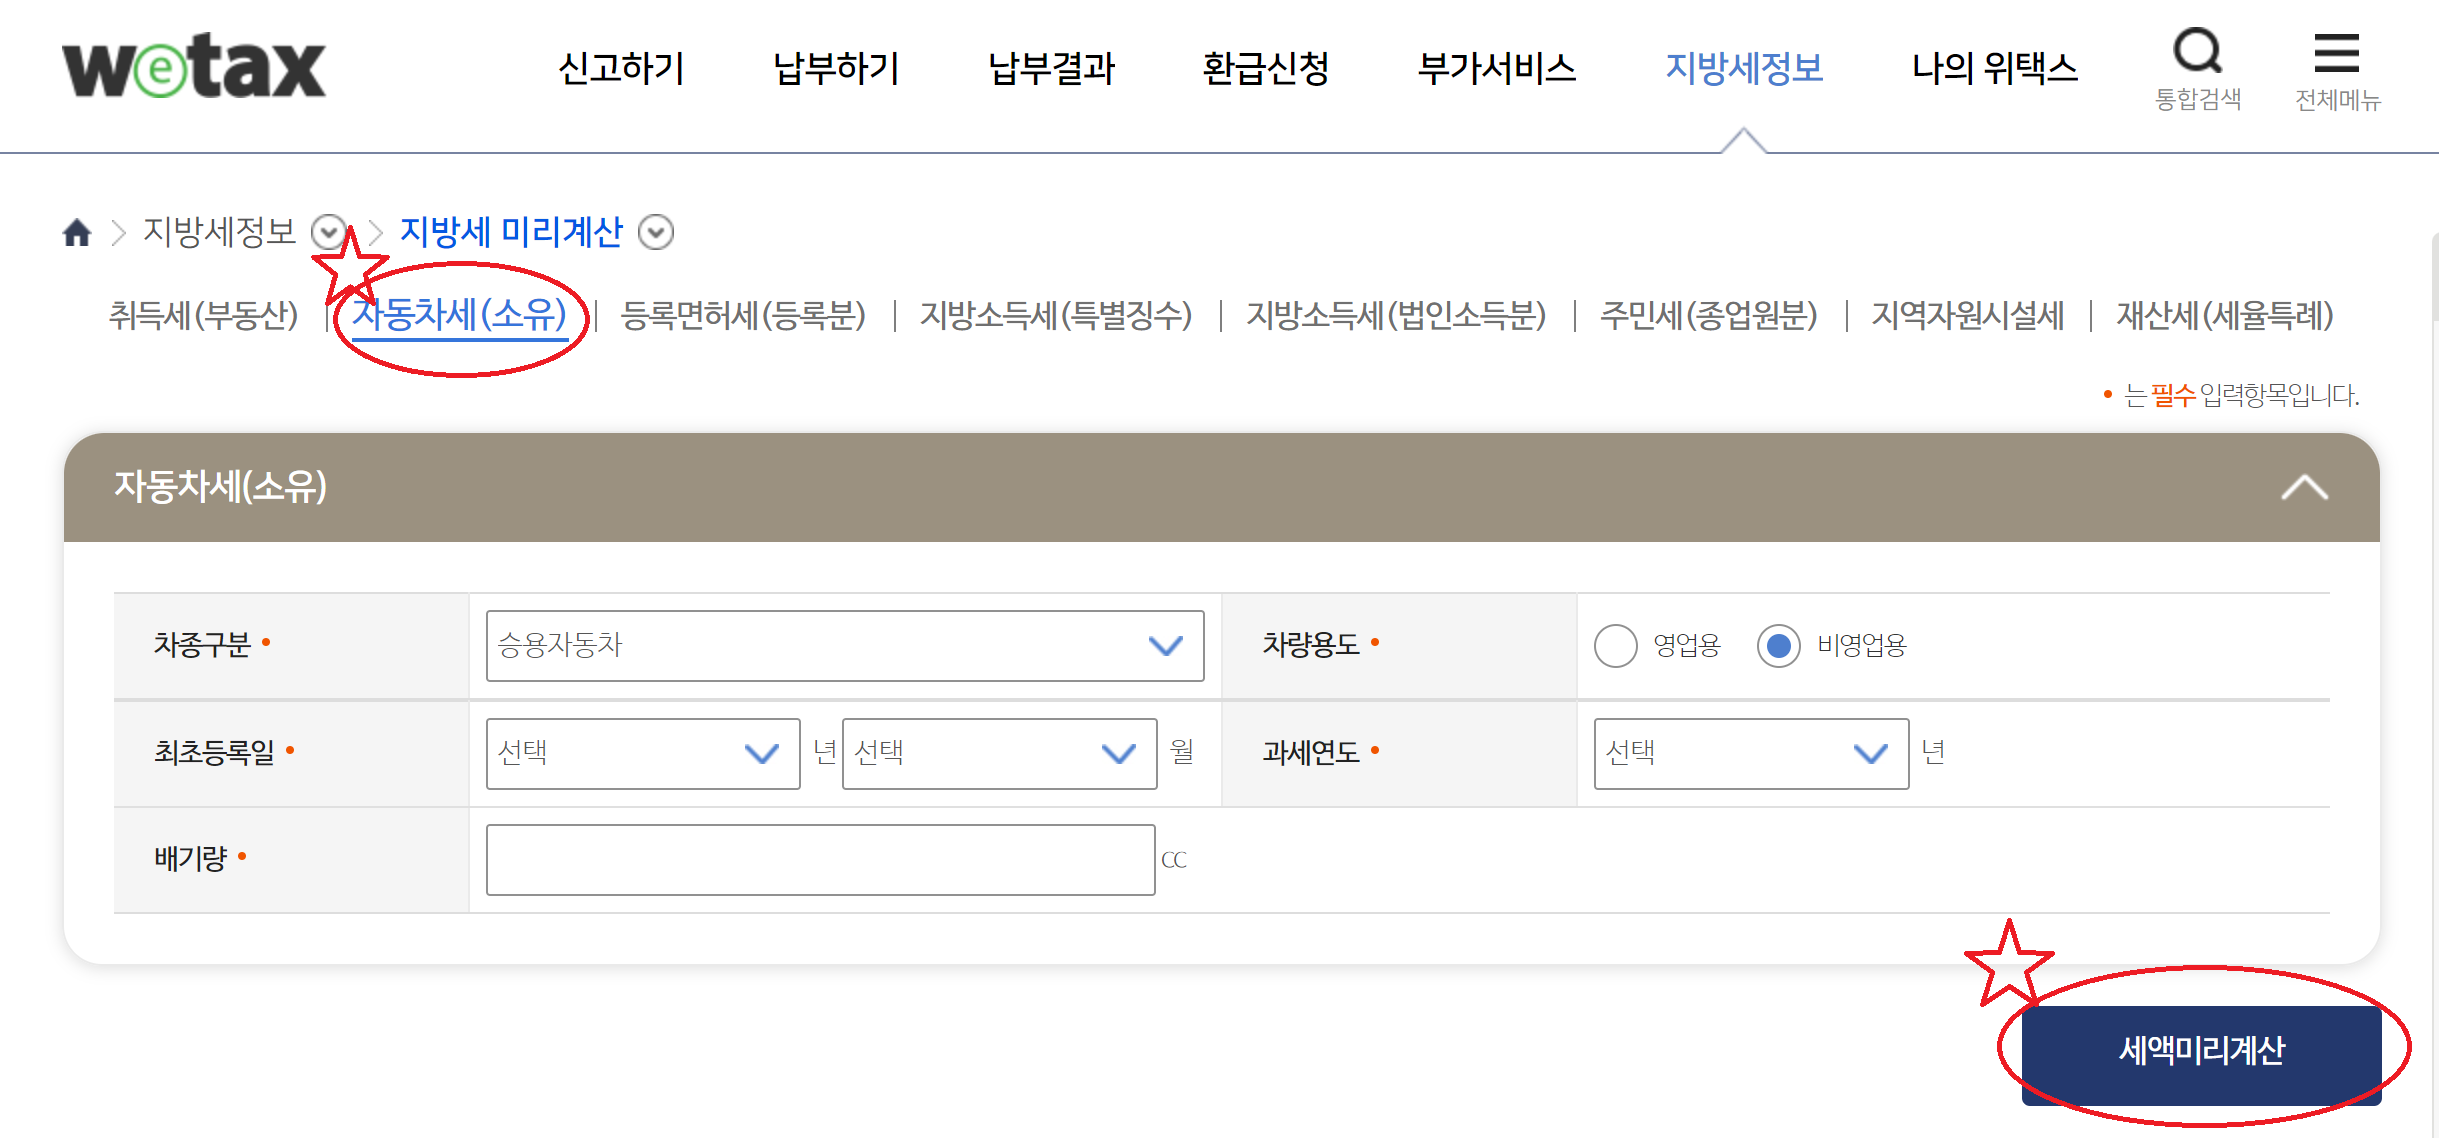Open the 나의 위택스 menu
The width and height of the screenshot is (2439, 1138).
pyautogui.click(x=1995, y=68)
